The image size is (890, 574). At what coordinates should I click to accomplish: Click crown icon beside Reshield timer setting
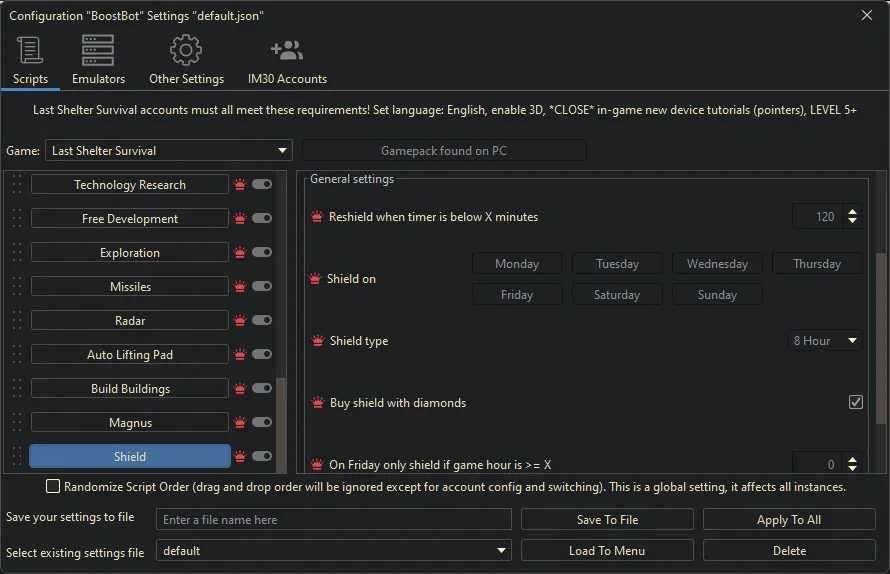(x=317, y=217)
